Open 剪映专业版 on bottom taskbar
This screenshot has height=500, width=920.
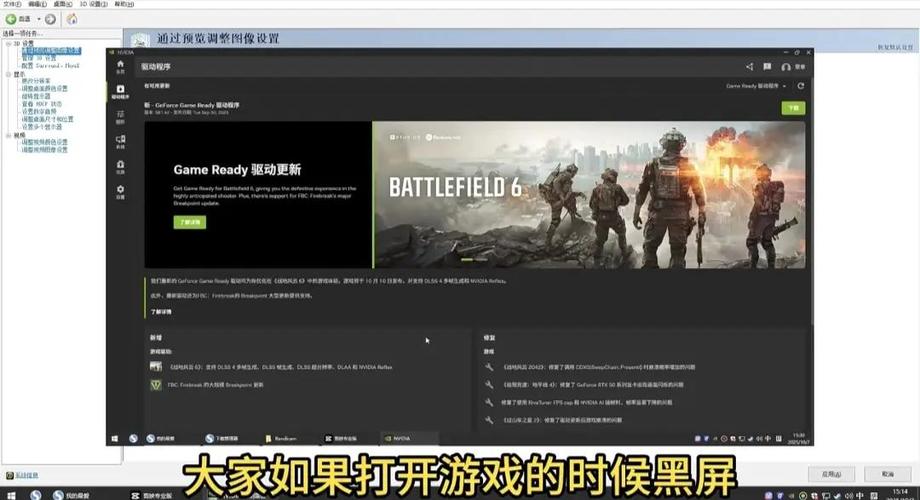pos(152,495)
